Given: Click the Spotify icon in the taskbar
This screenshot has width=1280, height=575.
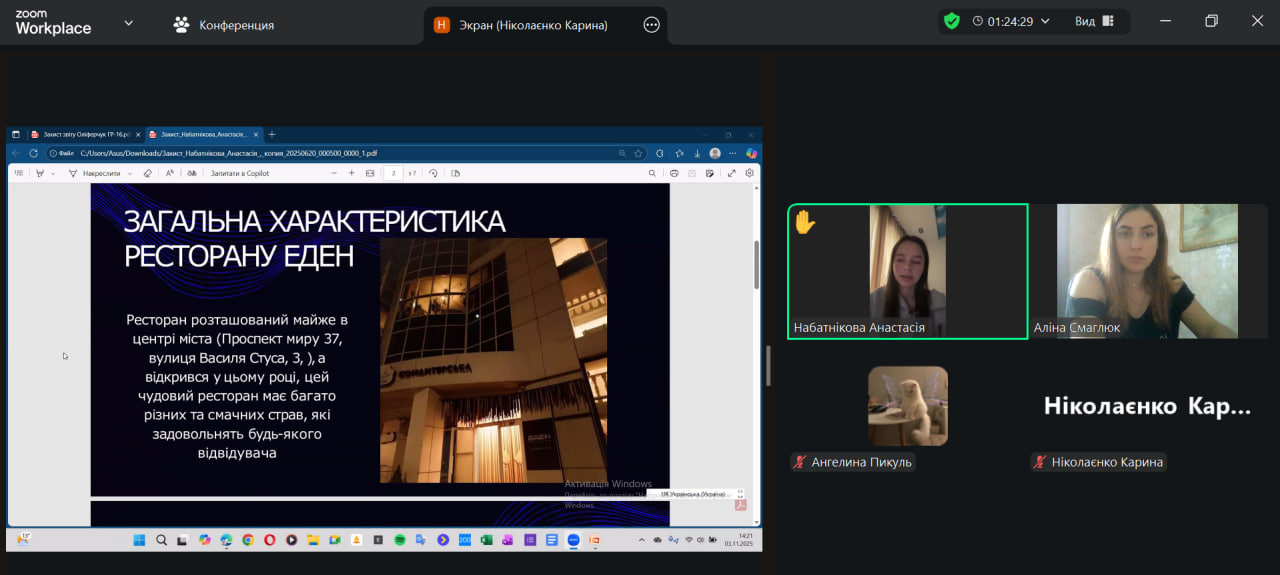Looking at the screenshot, I should pos(399,540).
